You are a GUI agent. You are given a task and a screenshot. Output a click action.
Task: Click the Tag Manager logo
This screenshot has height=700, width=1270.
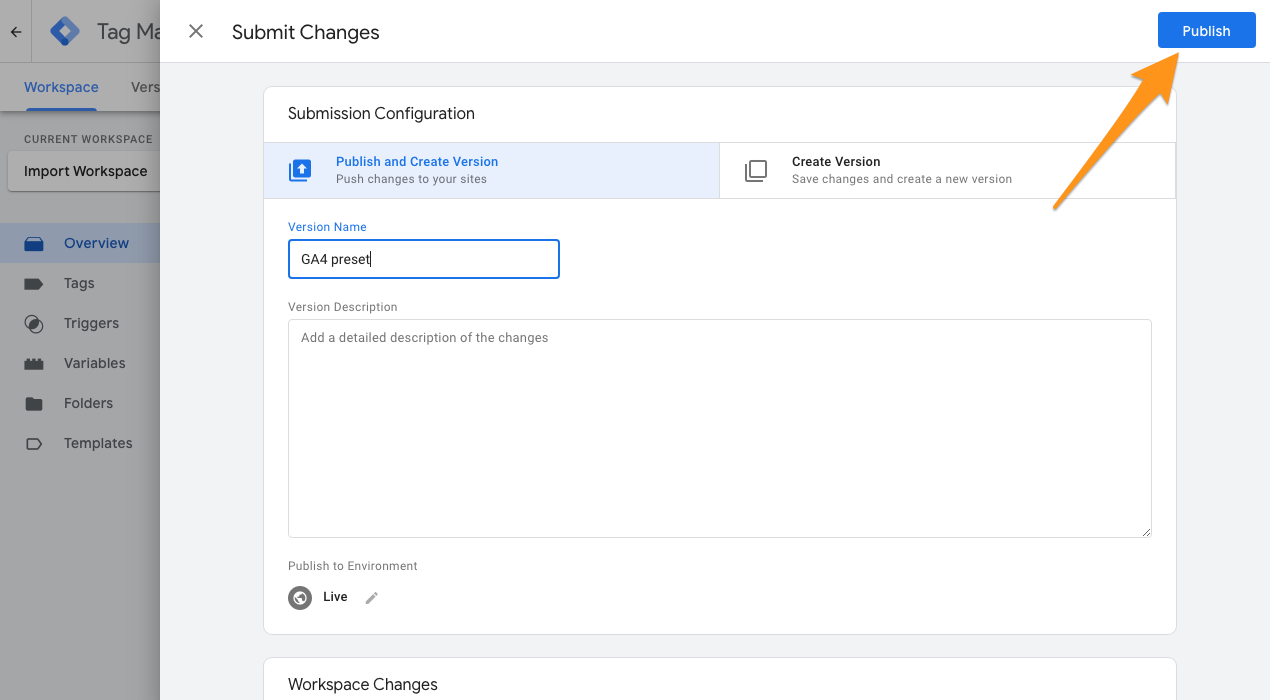tap(65, 32)
